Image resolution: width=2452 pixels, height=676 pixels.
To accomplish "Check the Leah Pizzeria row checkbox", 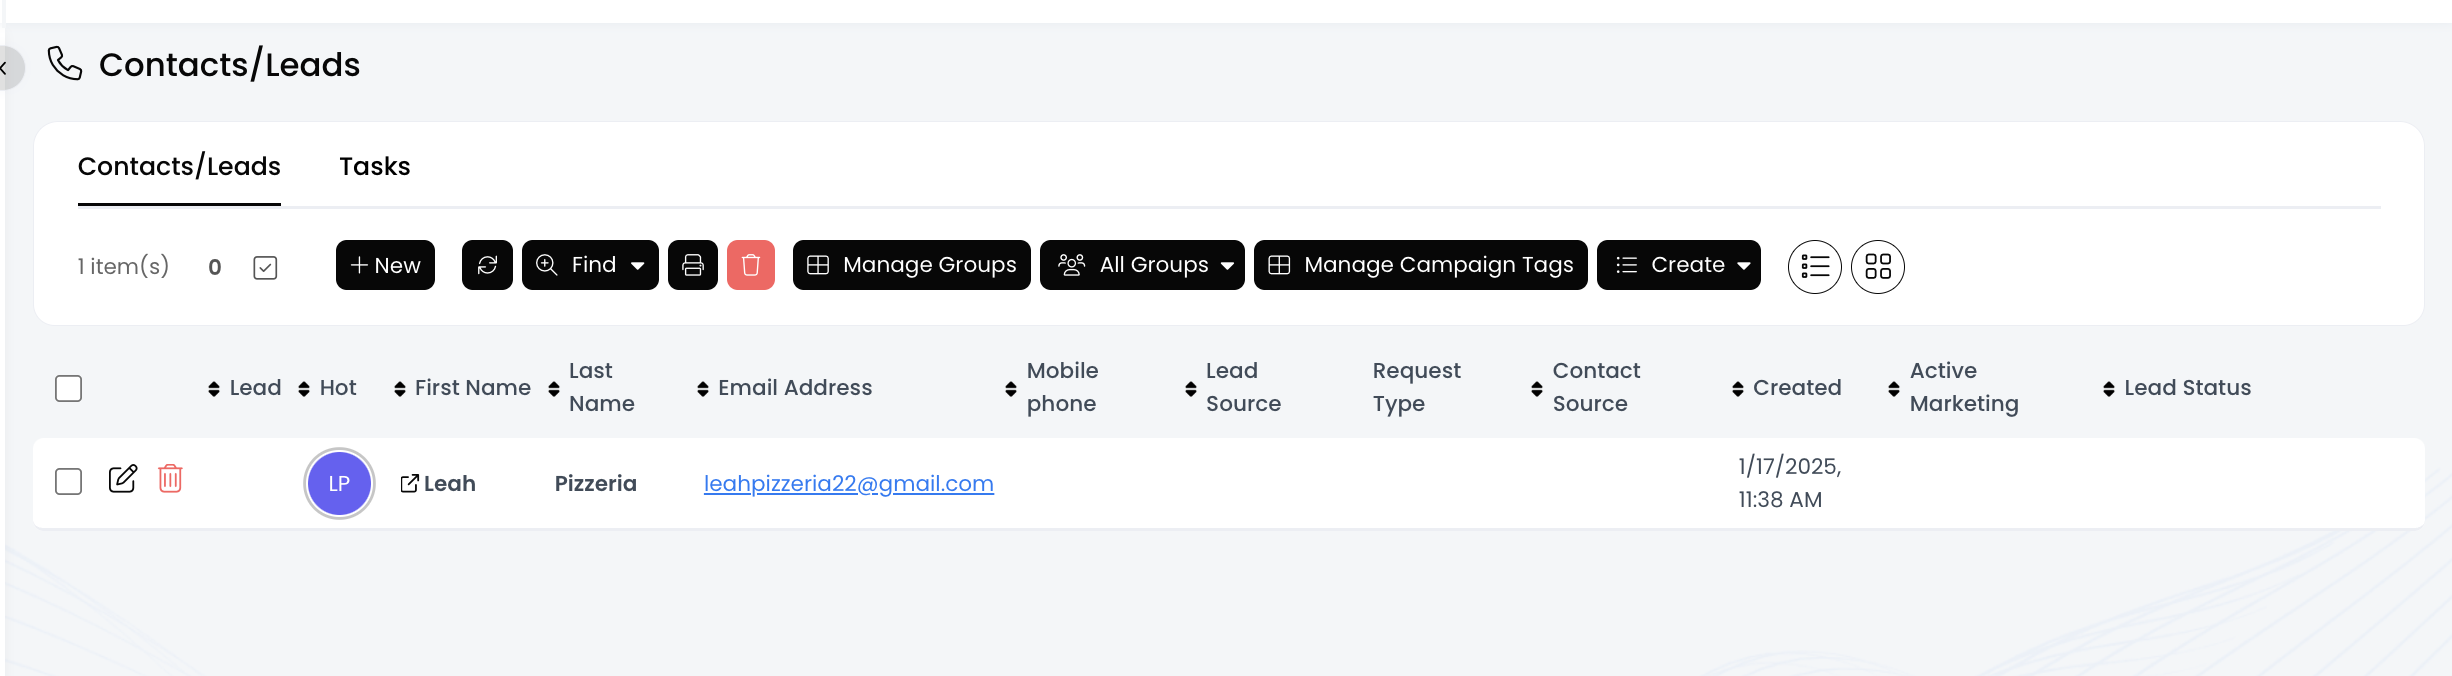I will pyautogui.click(x=69, y=482).
